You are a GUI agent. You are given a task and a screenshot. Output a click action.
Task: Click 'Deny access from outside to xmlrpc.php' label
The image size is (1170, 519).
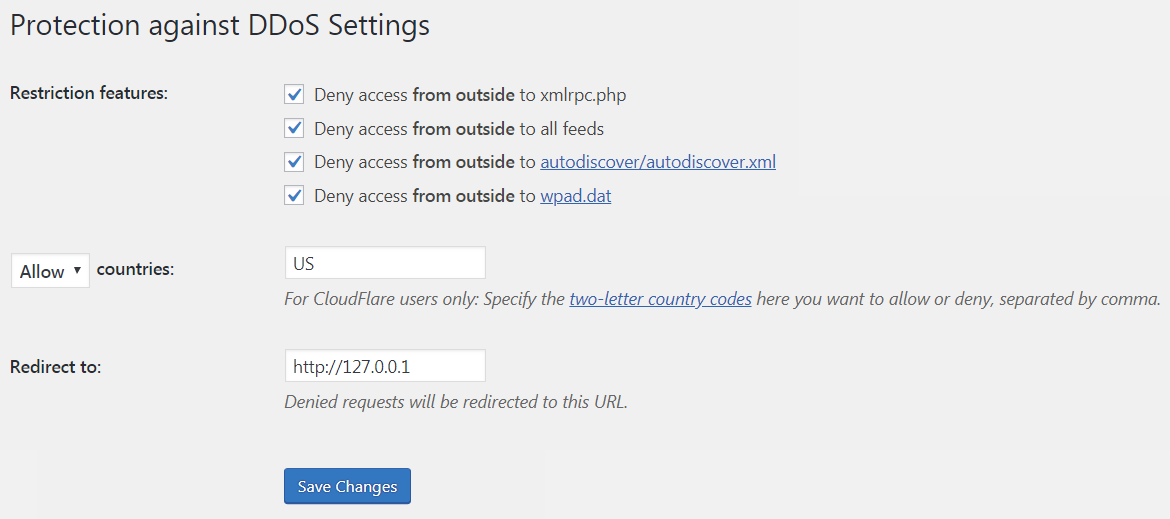click(x=470, y=95)
